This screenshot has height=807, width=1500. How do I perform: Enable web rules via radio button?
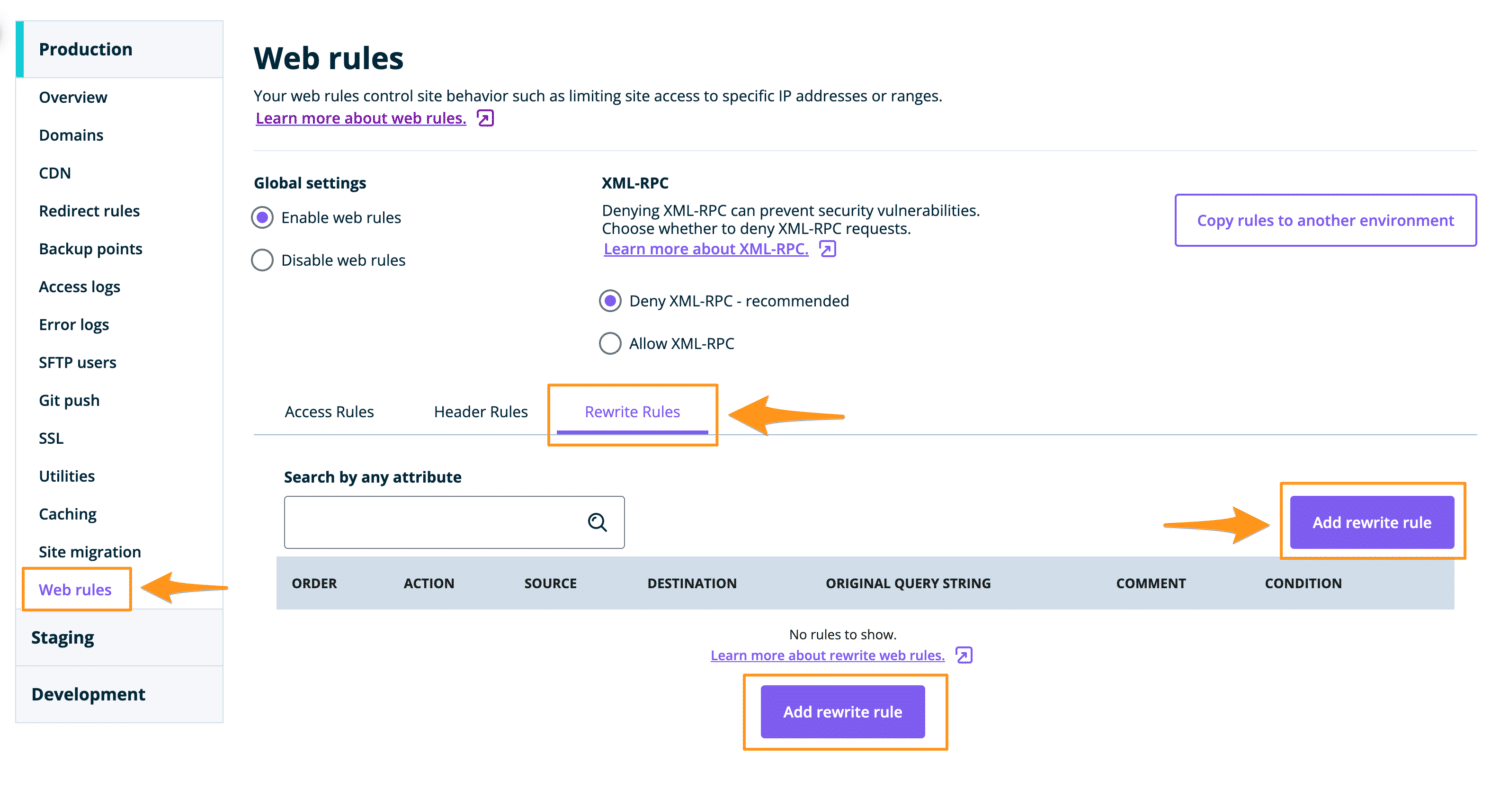[261, 217]
